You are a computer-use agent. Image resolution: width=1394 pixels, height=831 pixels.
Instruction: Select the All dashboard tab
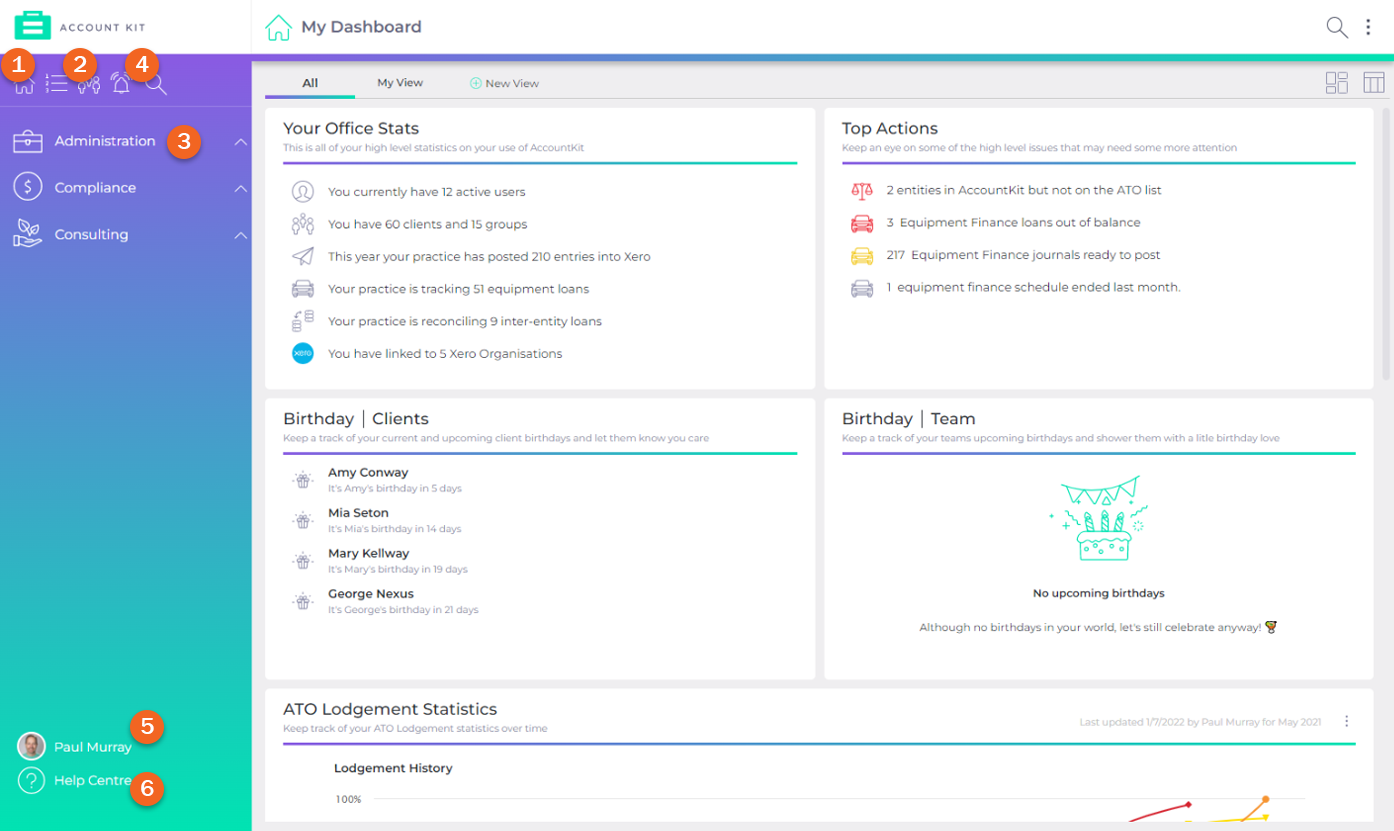click(x=310, y=83)
